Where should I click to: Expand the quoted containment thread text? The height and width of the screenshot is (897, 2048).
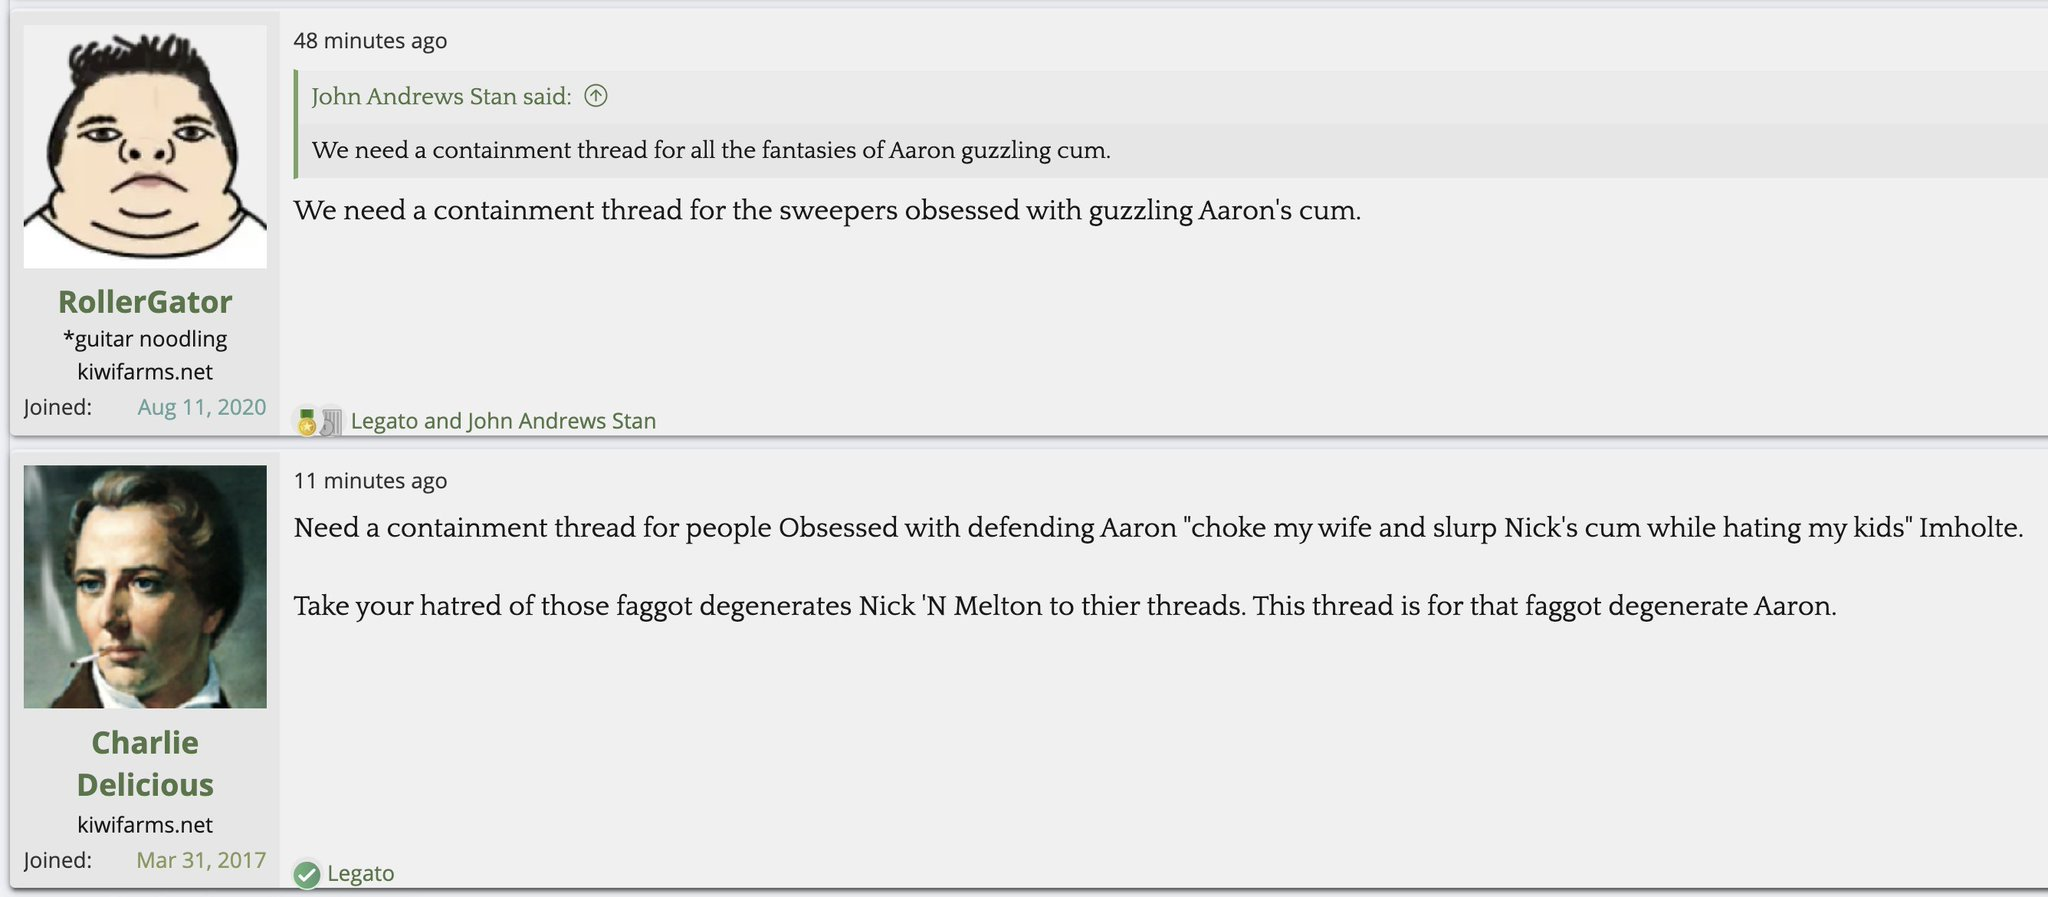711,150
